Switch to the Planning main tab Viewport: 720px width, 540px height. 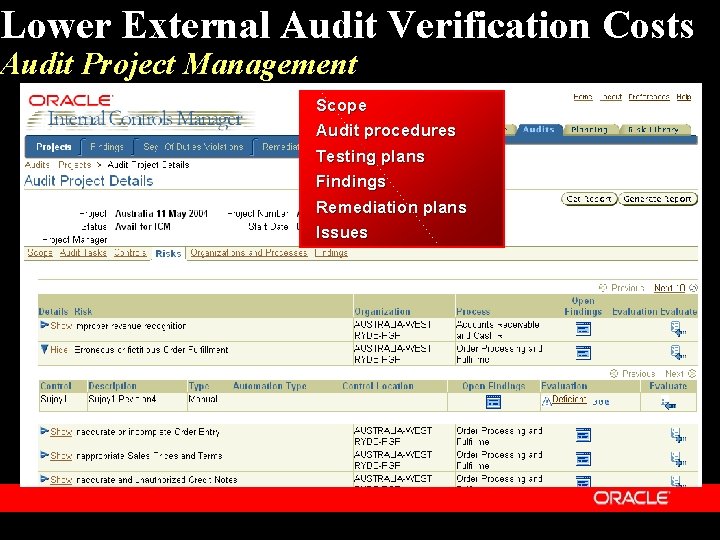pyautogui.click(x=589, y=129)
